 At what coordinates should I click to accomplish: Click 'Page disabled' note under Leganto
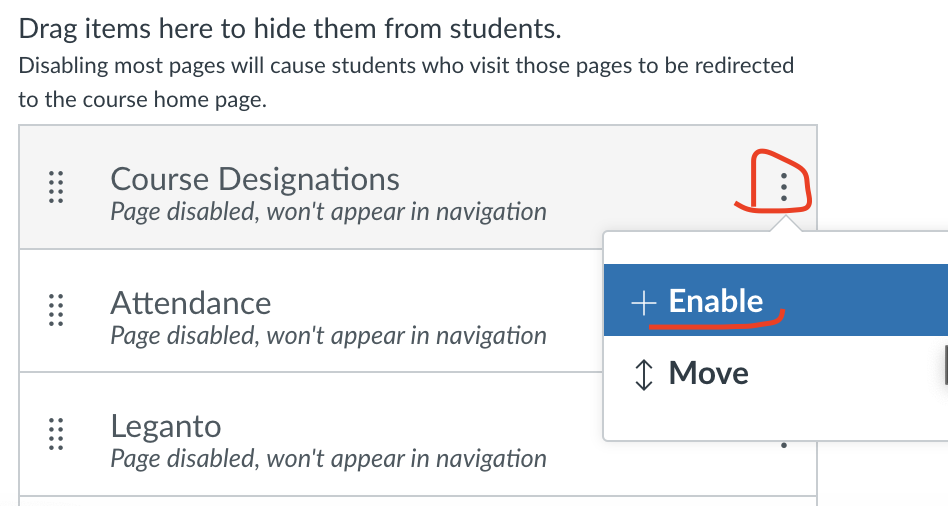tap(328, 459)
